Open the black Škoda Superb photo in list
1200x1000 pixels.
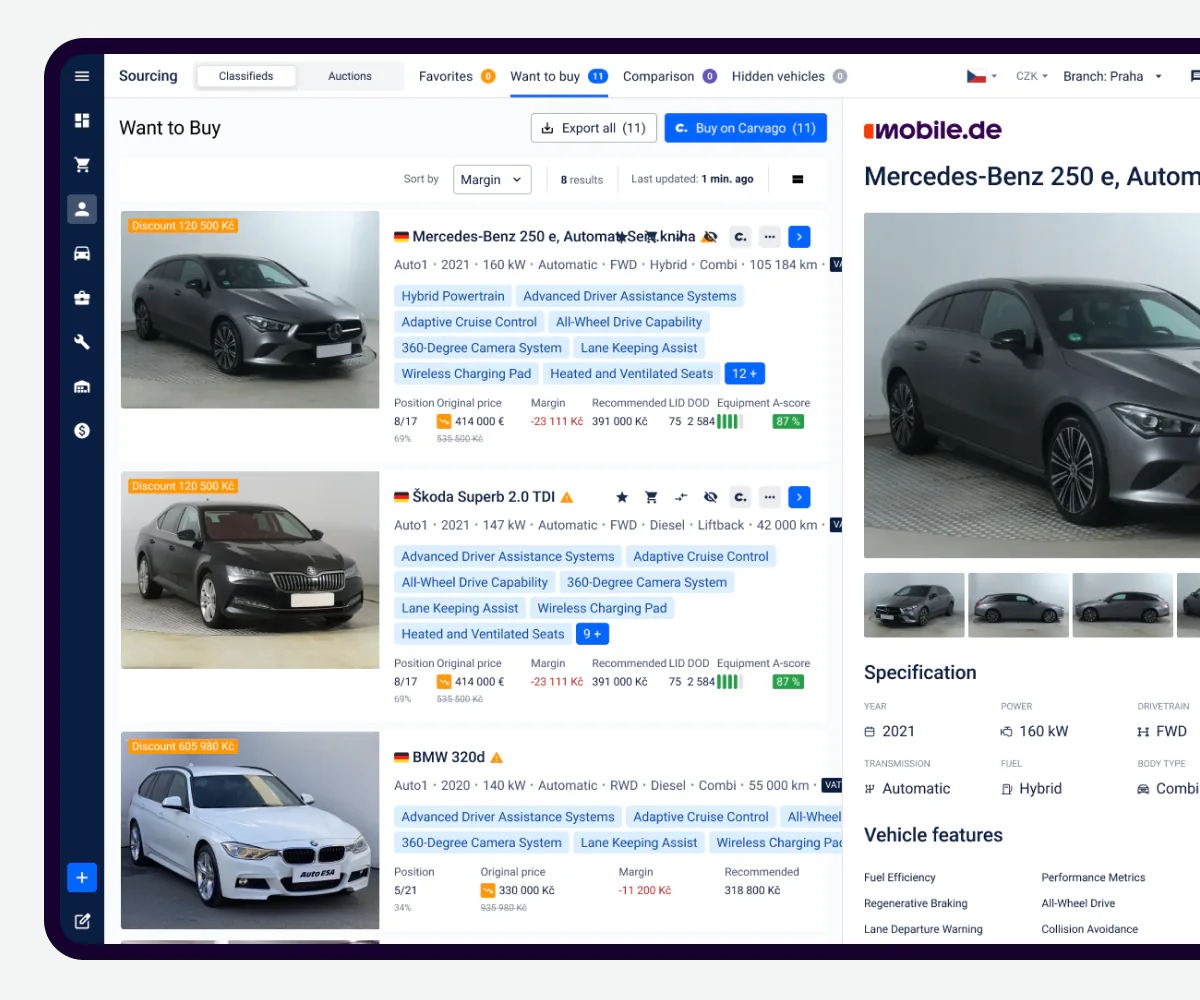(x=250, y=570)
